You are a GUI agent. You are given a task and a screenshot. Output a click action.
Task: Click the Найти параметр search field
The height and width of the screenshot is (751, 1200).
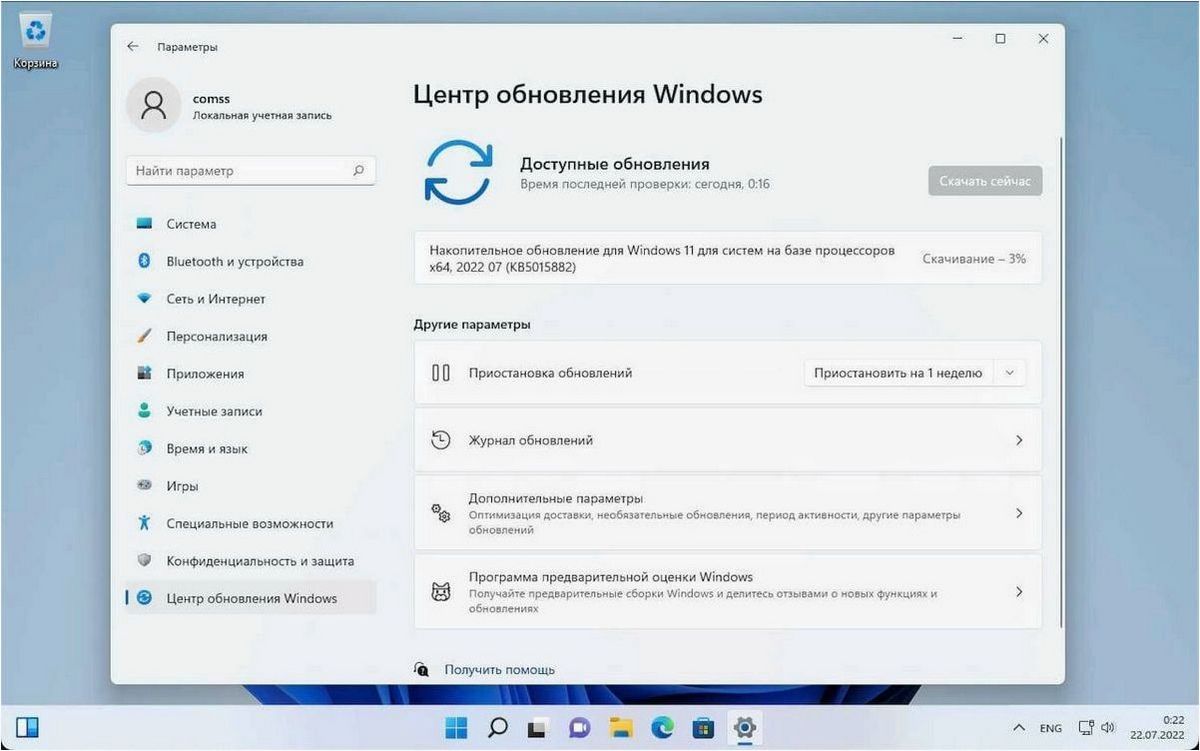(251, 171)
